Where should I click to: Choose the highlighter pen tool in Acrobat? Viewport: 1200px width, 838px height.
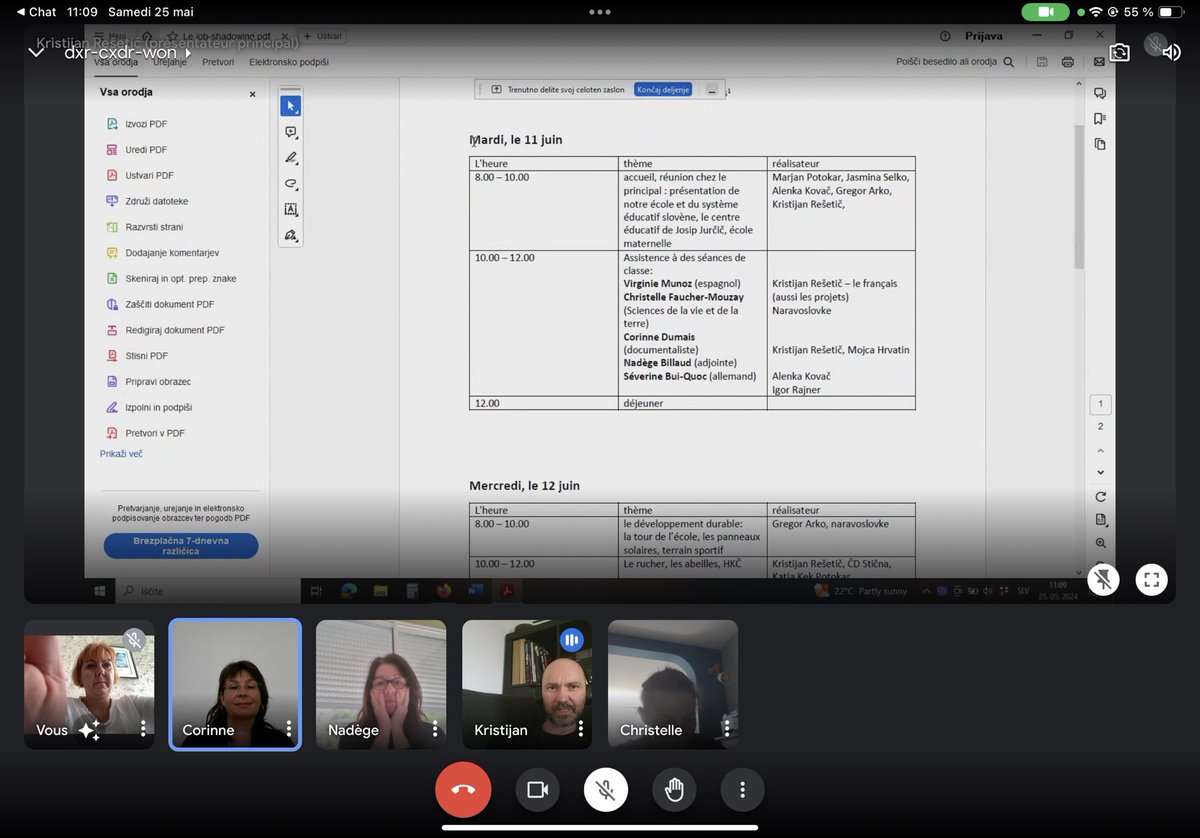click(x=290, y=158)
